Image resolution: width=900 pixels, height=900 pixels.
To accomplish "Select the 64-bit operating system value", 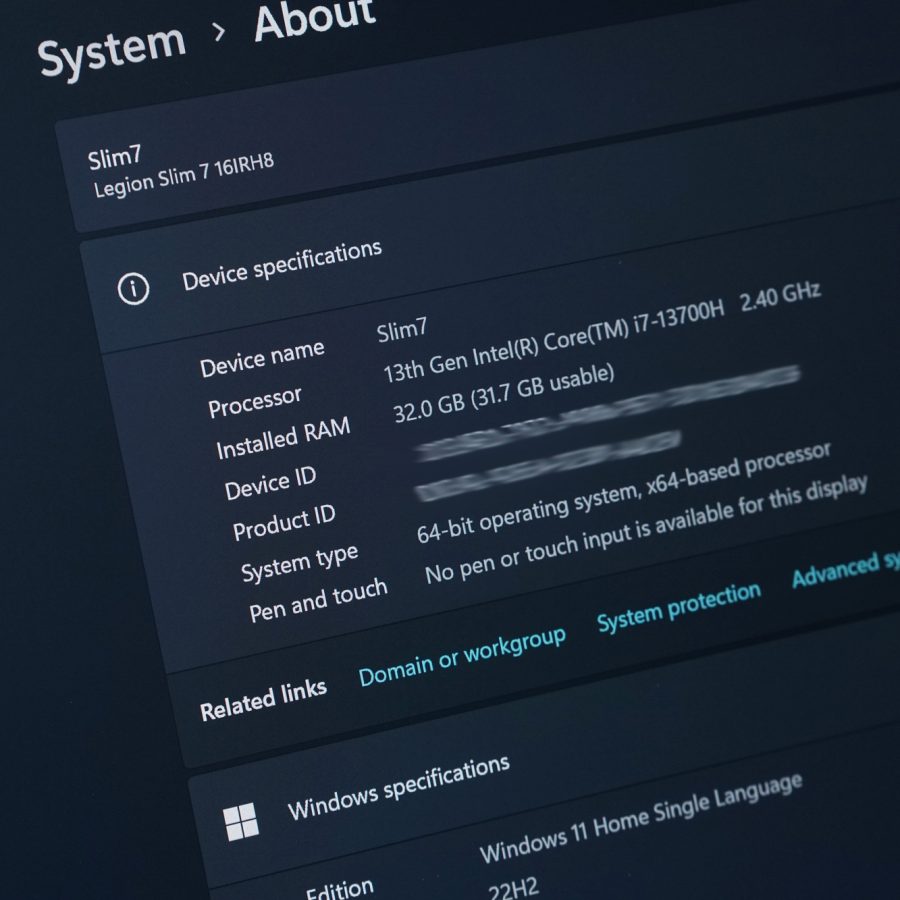I will coord(624,492).
